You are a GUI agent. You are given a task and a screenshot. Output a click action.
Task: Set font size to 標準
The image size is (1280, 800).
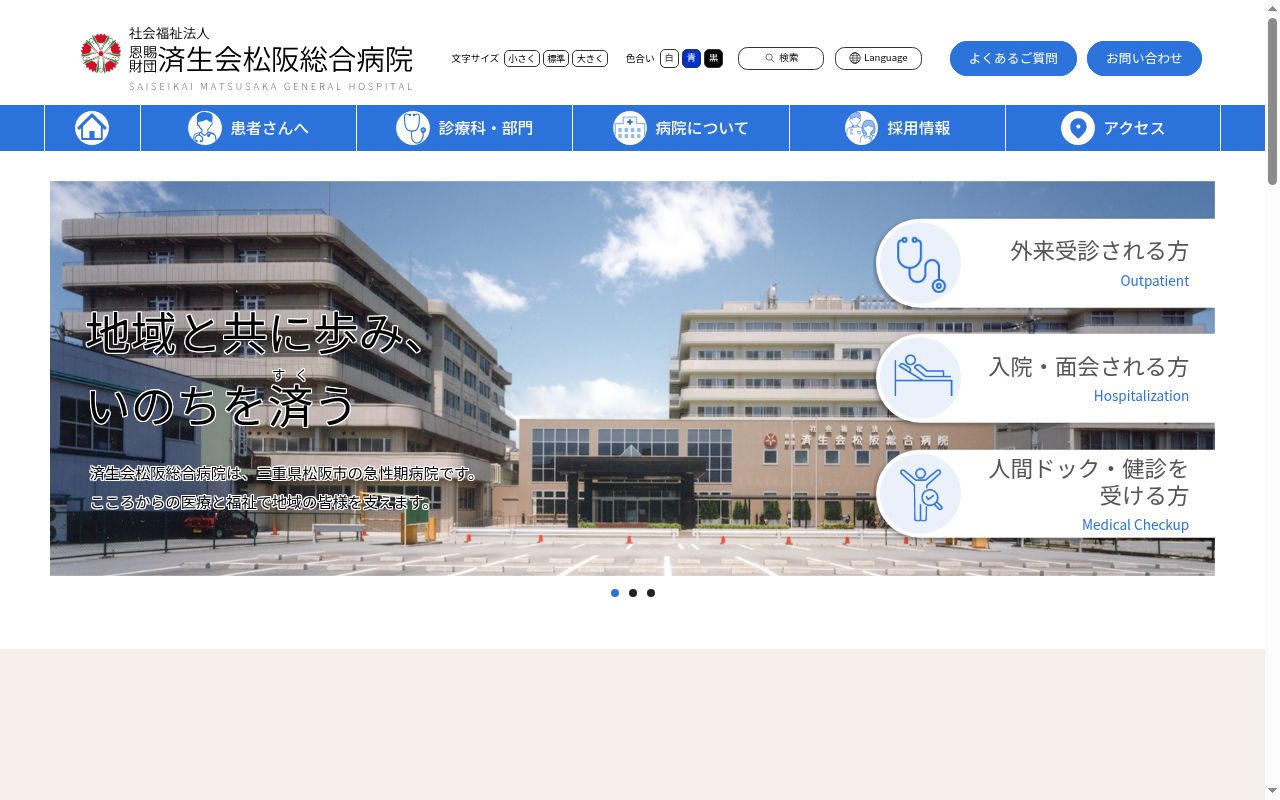(556, 58)
